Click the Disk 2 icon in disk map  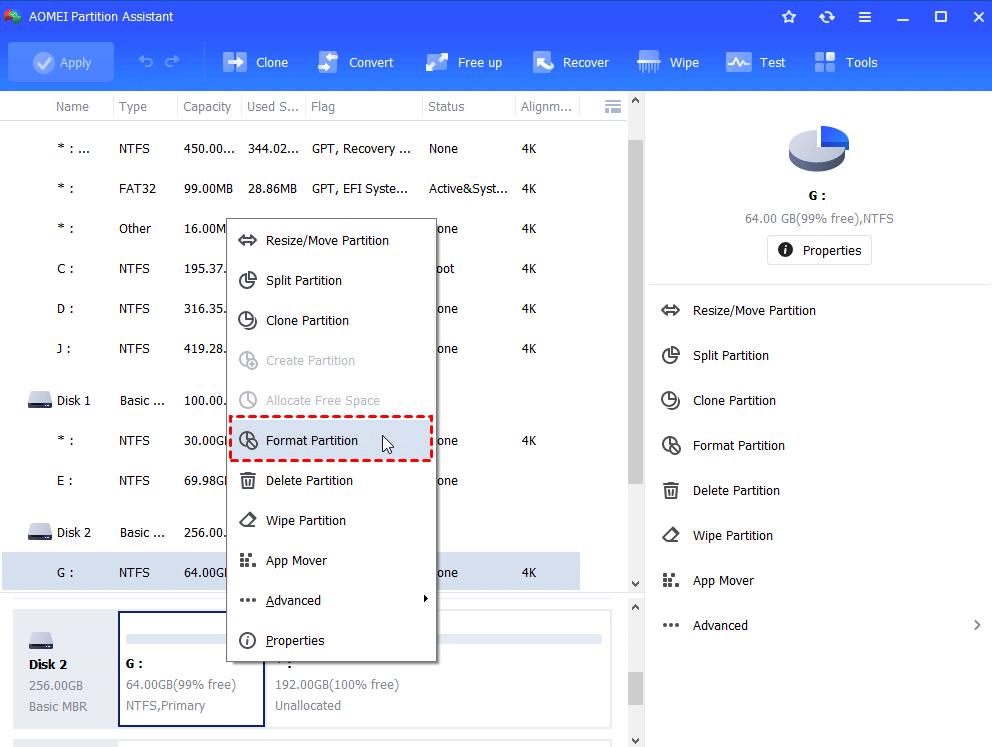click(x=41, y=641)
